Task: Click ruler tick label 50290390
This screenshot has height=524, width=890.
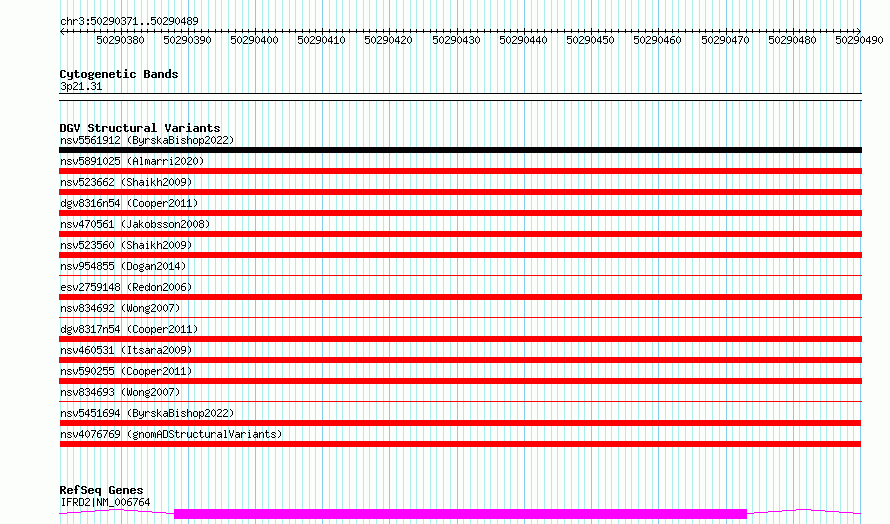Action: coord(187,40)
